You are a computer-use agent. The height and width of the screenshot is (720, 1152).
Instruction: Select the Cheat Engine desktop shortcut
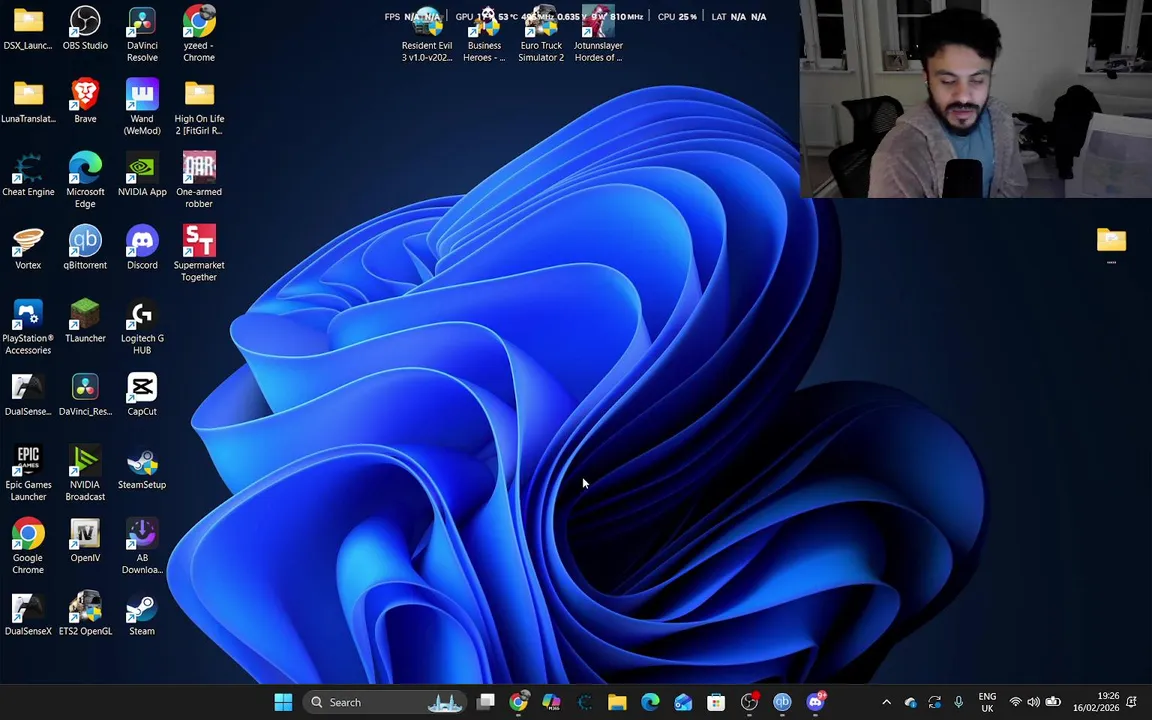coord(28,175)
